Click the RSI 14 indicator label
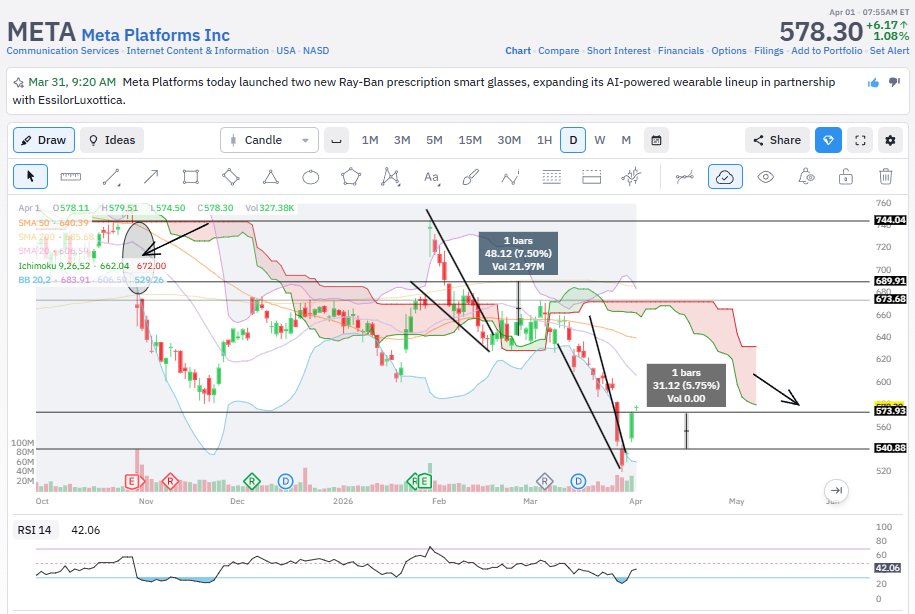915x614 pixels. click(34, 530)
